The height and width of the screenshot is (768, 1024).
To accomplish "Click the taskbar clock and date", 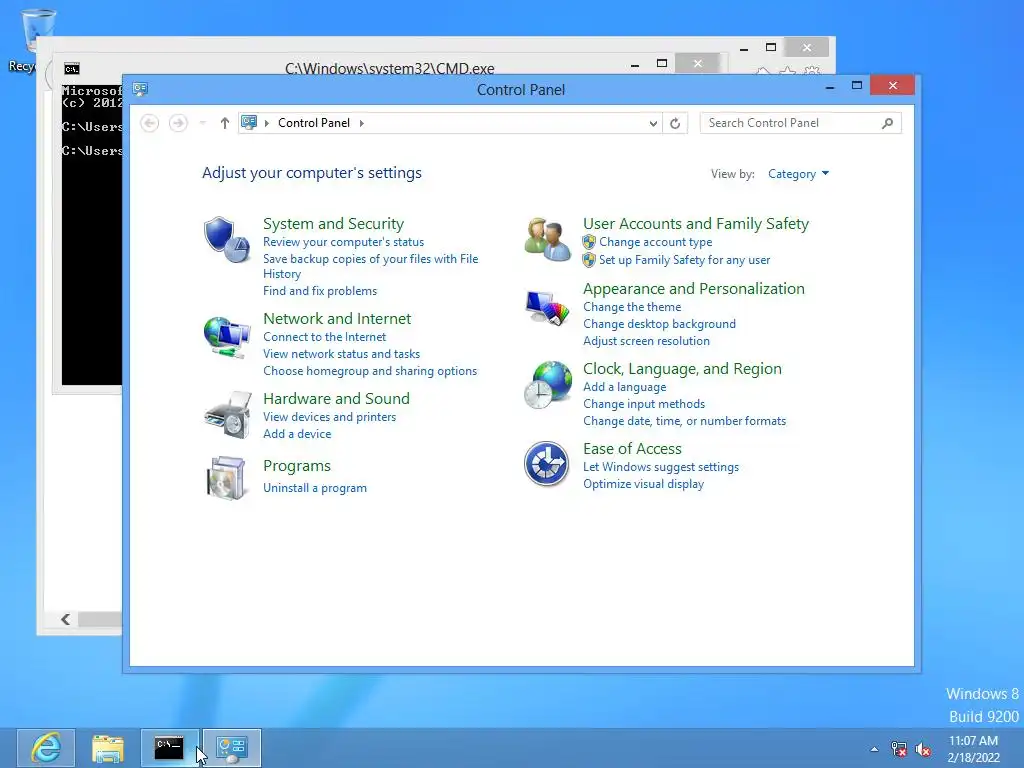I will [x=973, y=749].
